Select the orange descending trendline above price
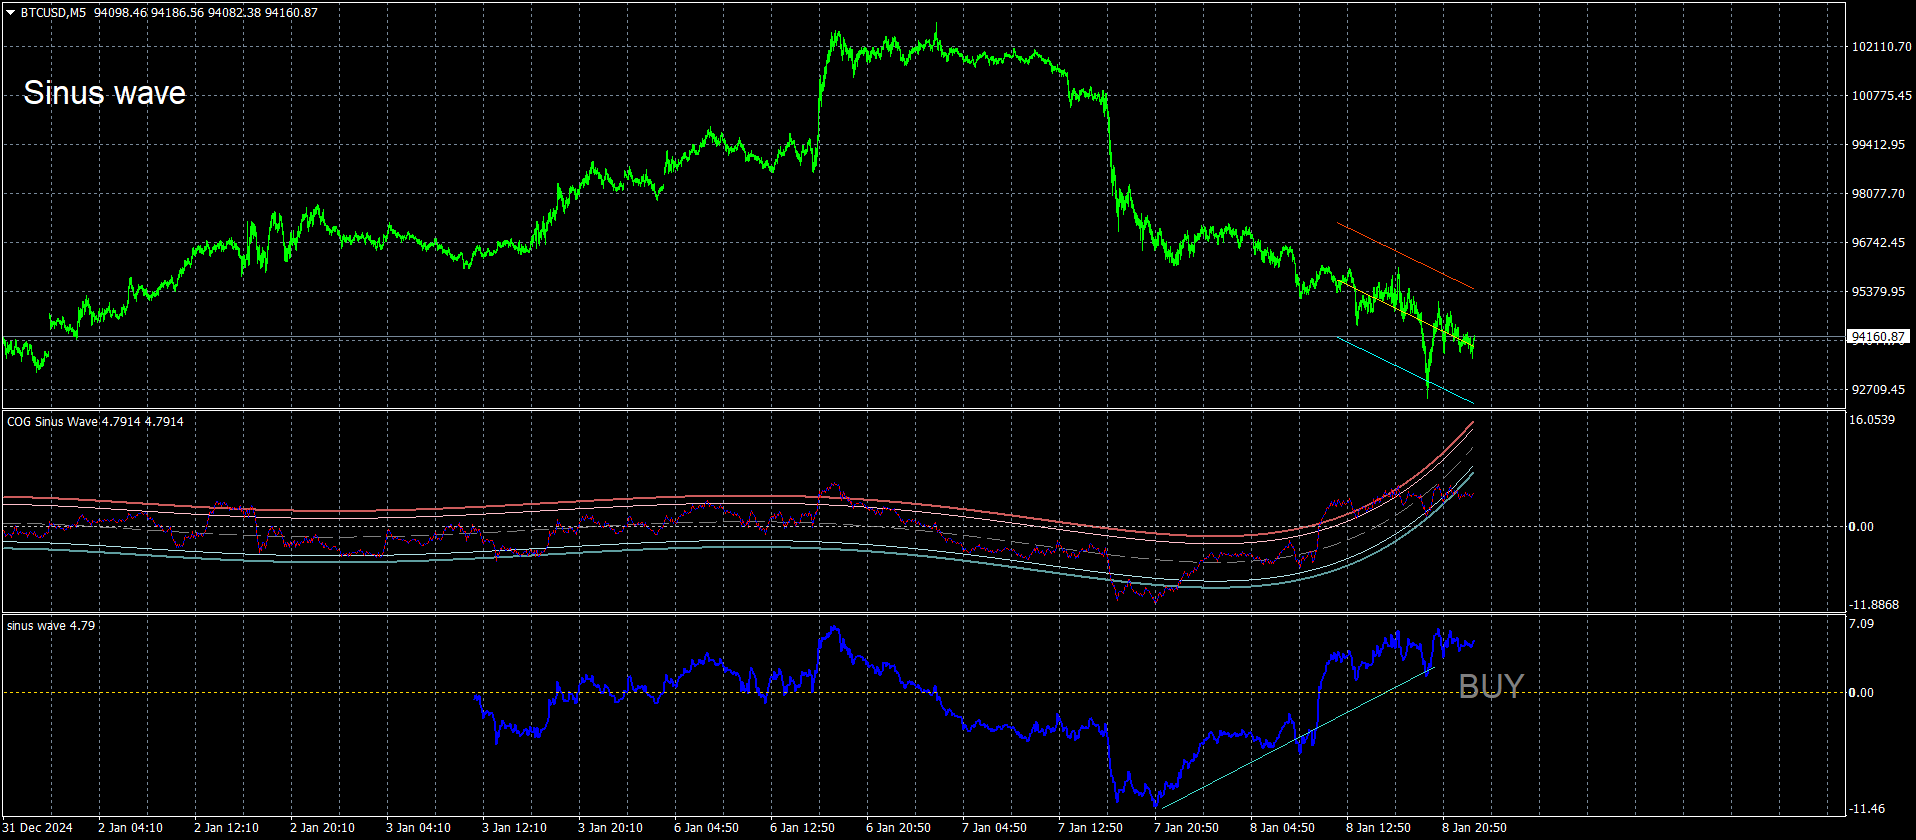The height and width of the screenshot is (840, 1916). (x=1405, y=256)
